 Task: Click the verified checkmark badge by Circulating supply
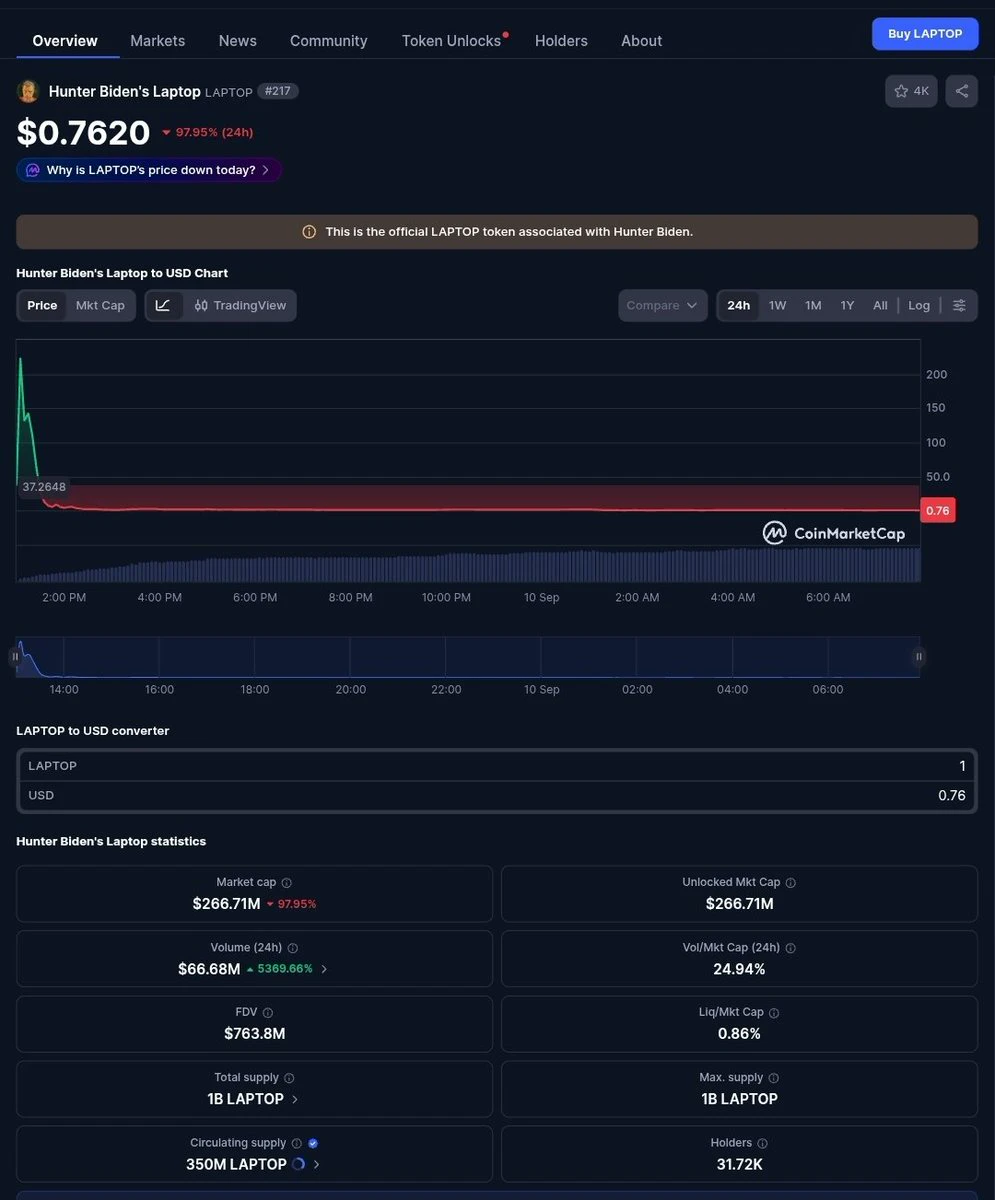pos(313,1143)
